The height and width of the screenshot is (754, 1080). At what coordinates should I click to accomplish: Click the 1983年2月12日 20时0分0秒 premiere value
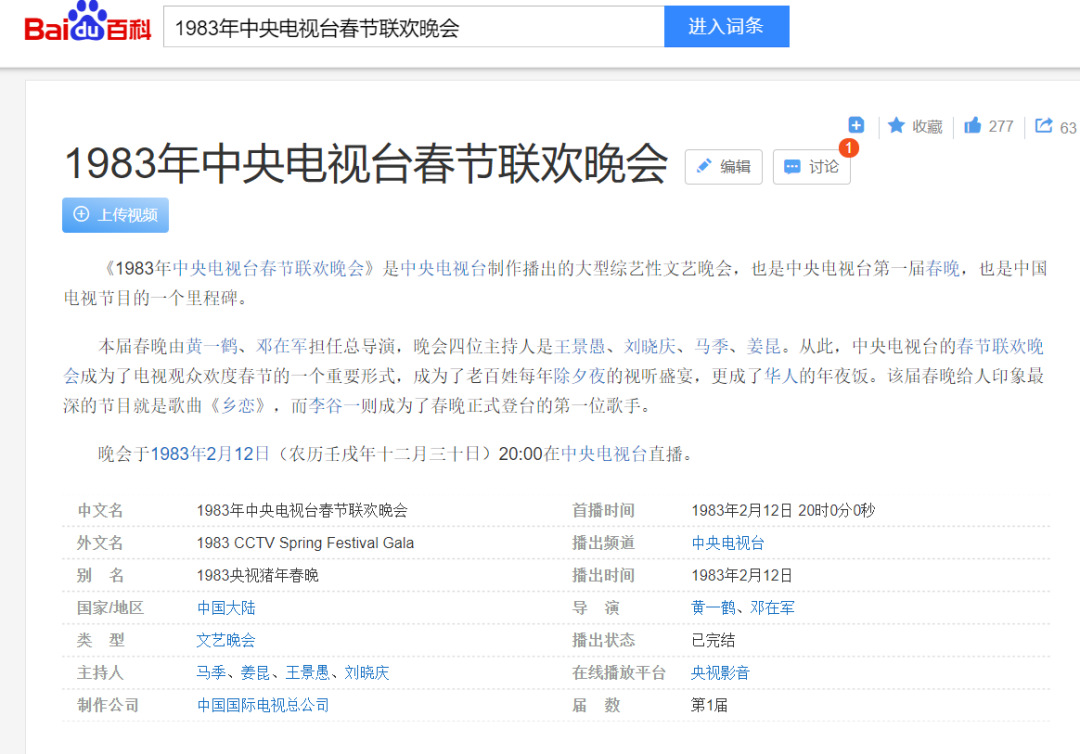click(783, 511)
